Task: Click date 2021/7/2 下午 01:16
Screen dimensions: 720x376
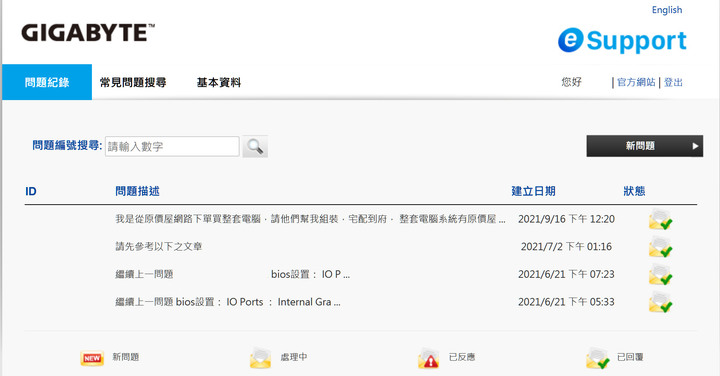Action: pyautogui.click(x=566, y=247)
